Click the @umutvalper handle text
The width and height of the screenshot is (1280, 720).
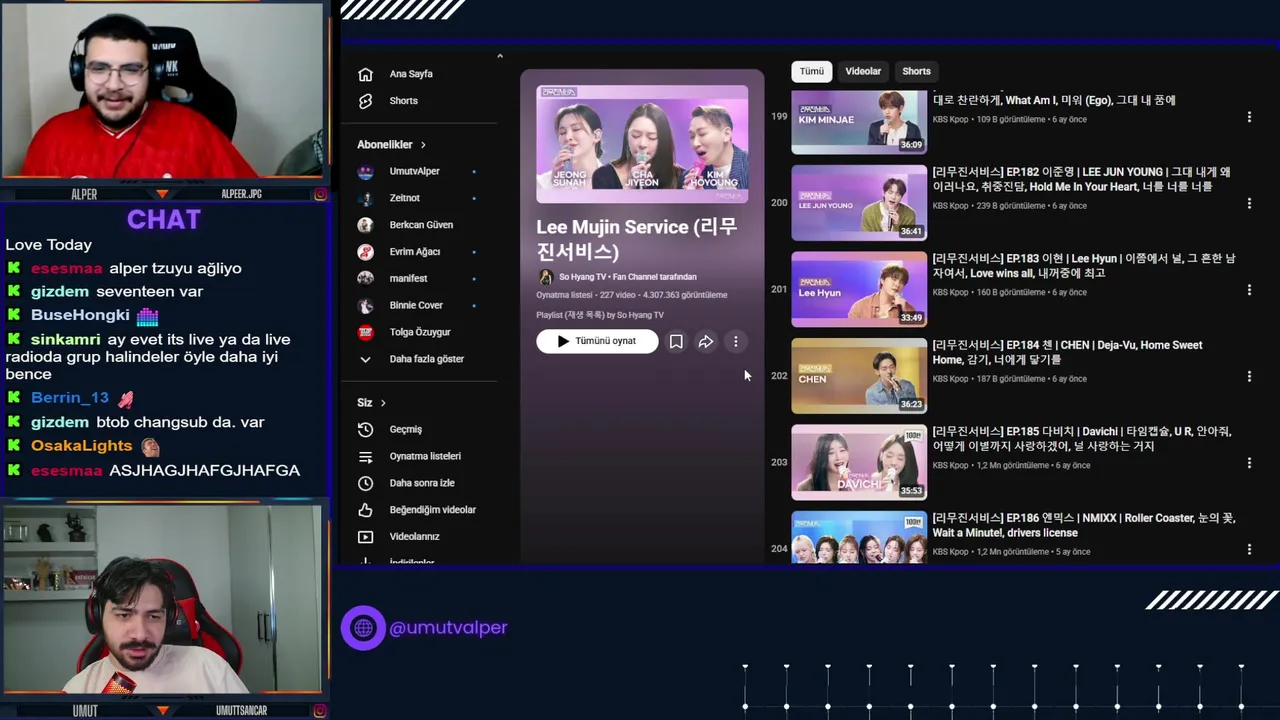click(x=448, y=628)
